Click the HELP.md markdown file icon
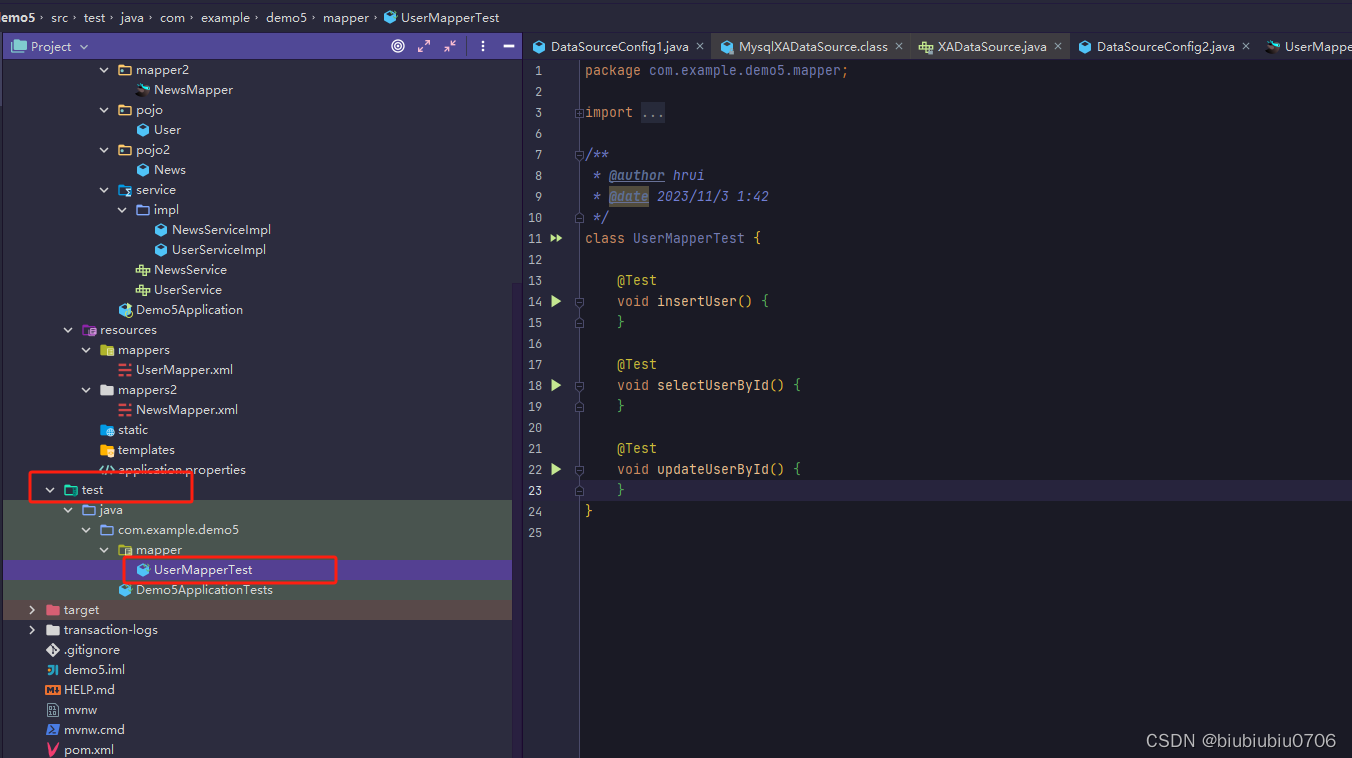Screen dimensions: 1352x758 (x=53, y=690)
